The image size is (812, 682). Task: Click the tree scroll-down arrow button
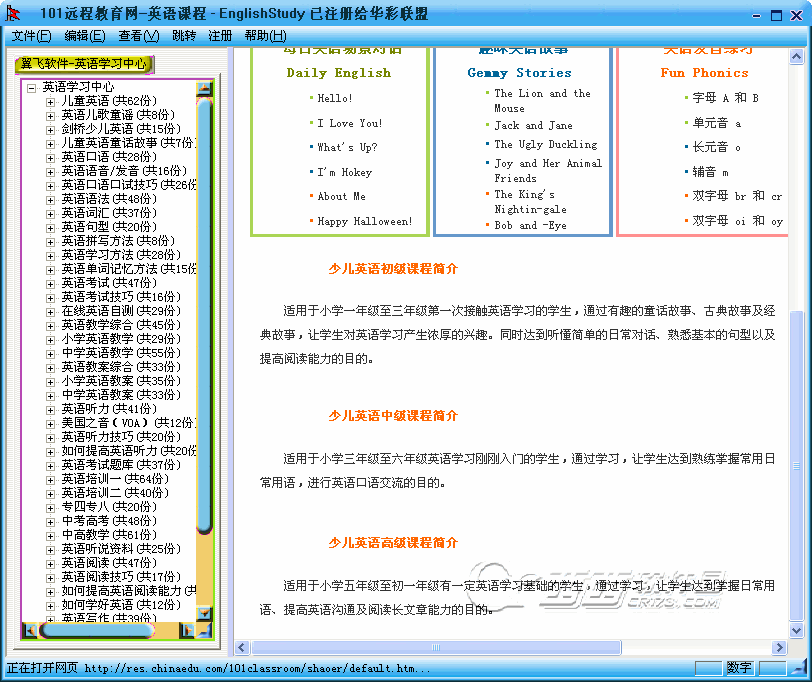(x=205, y=613)
